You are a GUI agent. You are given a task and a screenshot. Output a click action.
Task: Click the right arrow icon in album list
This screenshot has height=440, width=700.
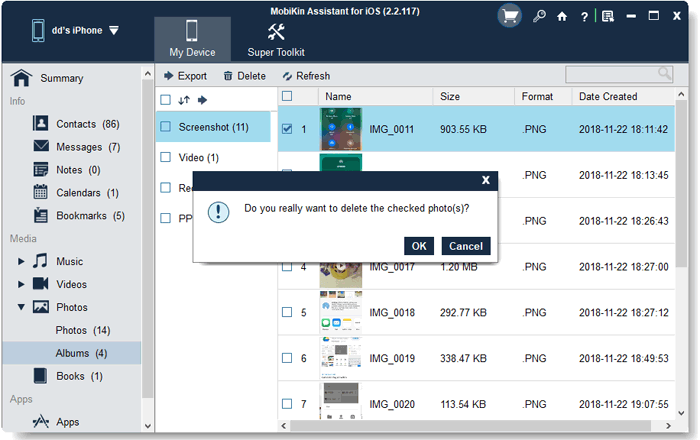[203, 100]
